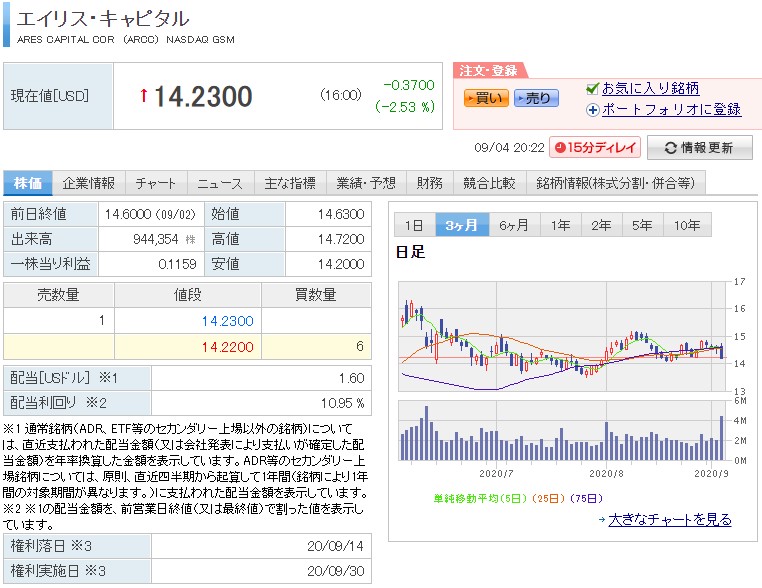Switch to the 主な指標 tab

coord(290,183)
